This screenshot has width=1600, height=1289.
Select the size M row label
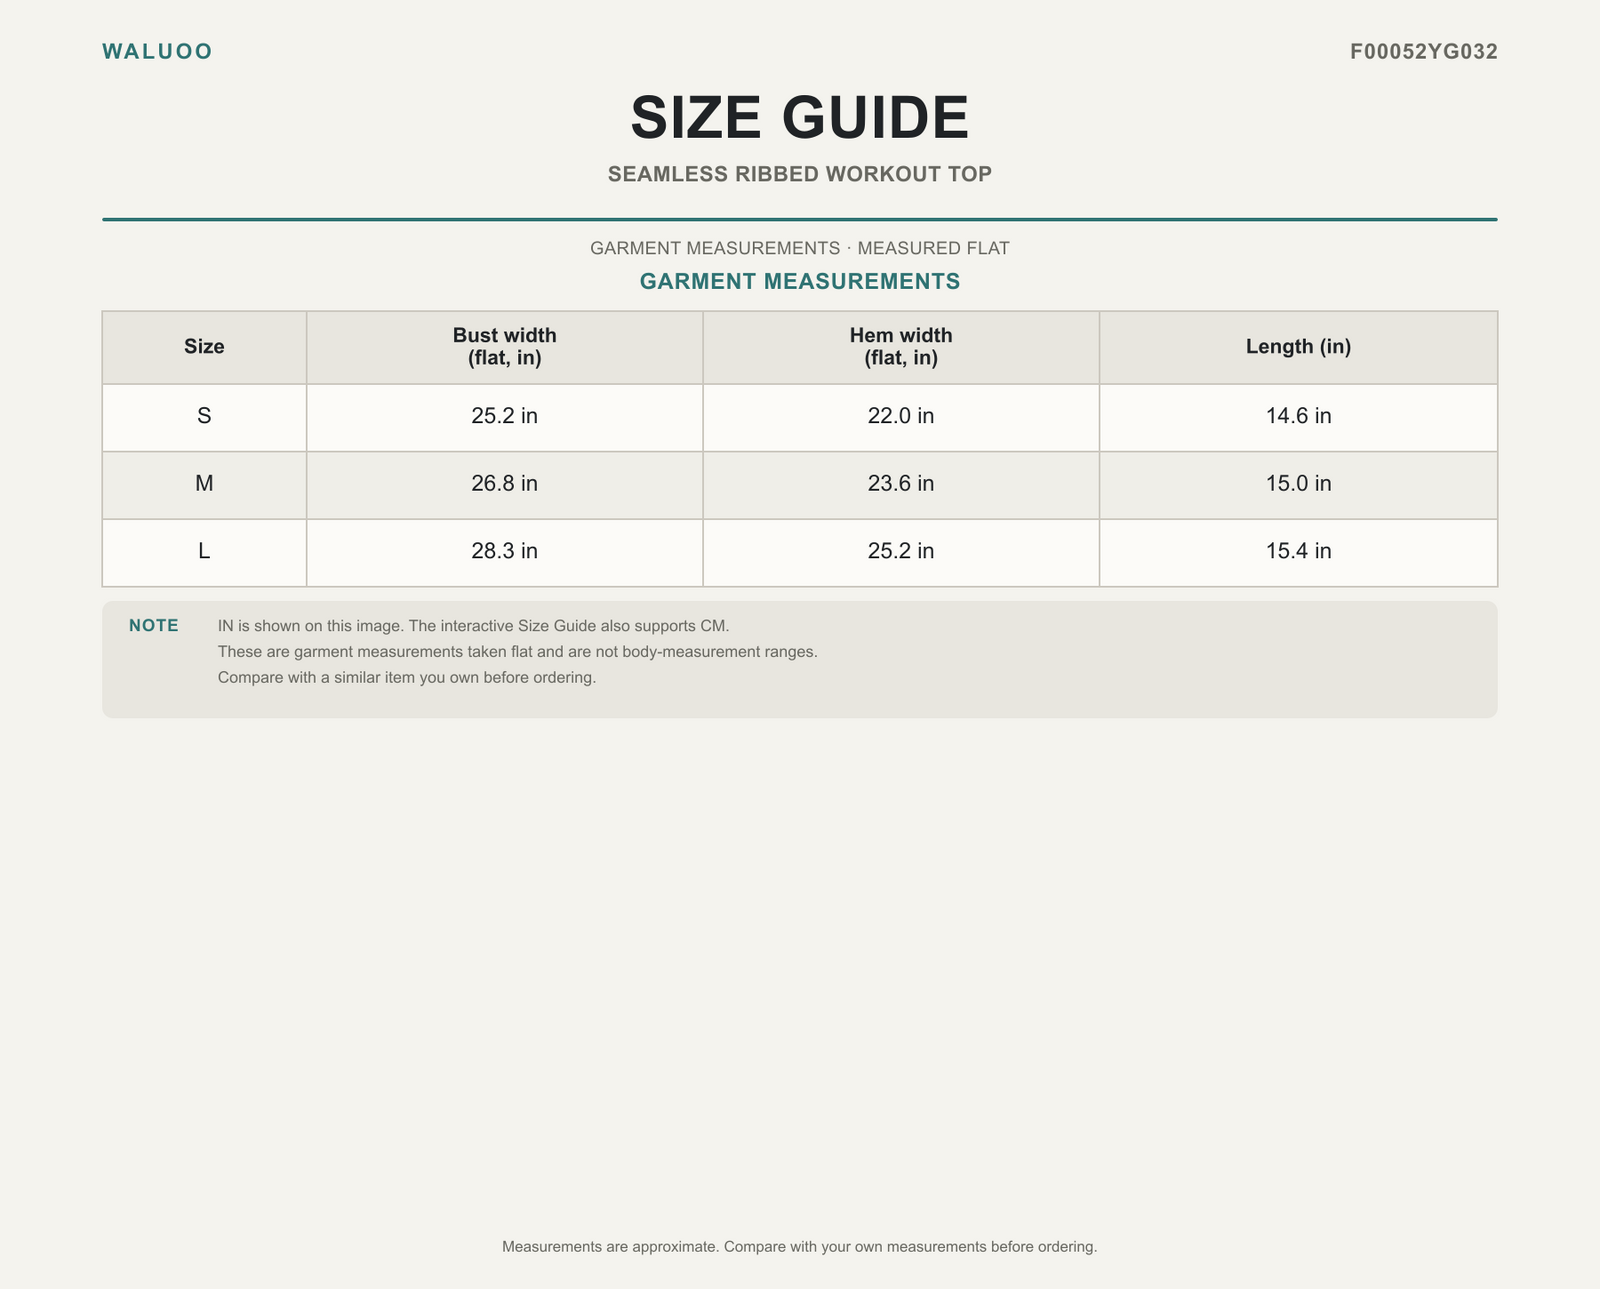pos(204,484)
